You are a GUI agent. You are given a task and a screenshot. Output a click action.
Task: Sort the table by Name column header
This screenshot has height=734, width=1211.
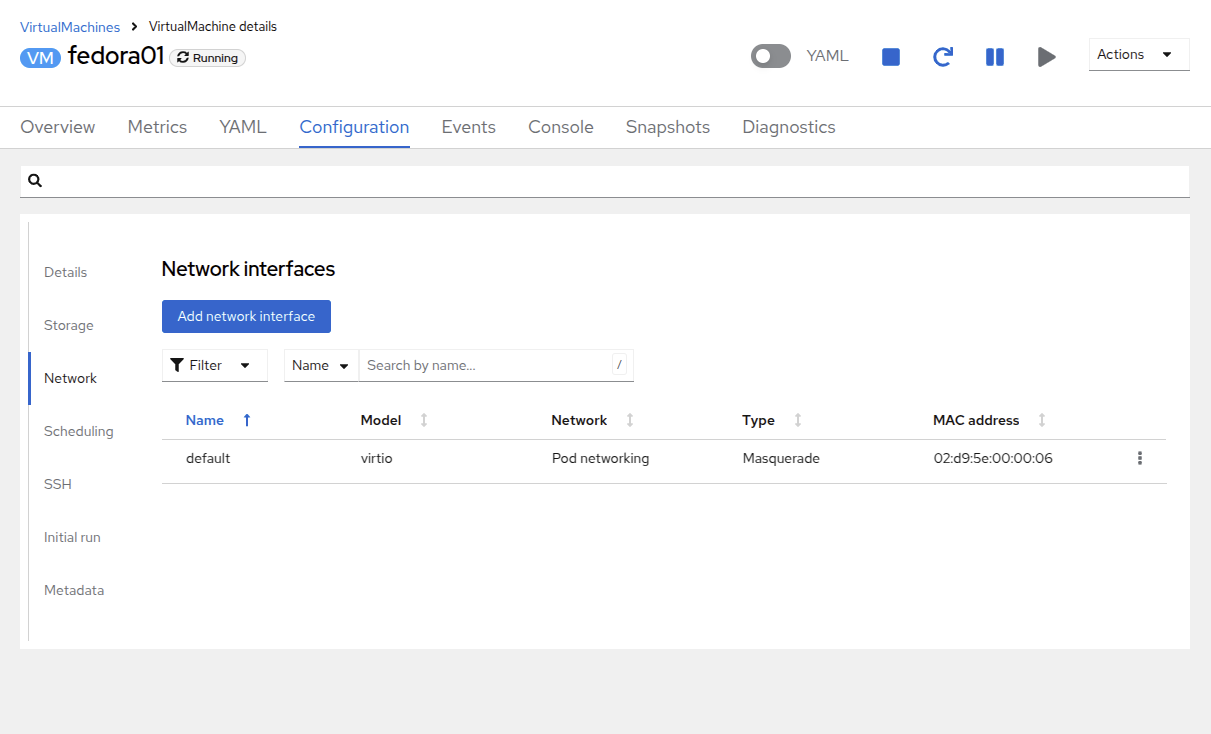coord(205,421)
